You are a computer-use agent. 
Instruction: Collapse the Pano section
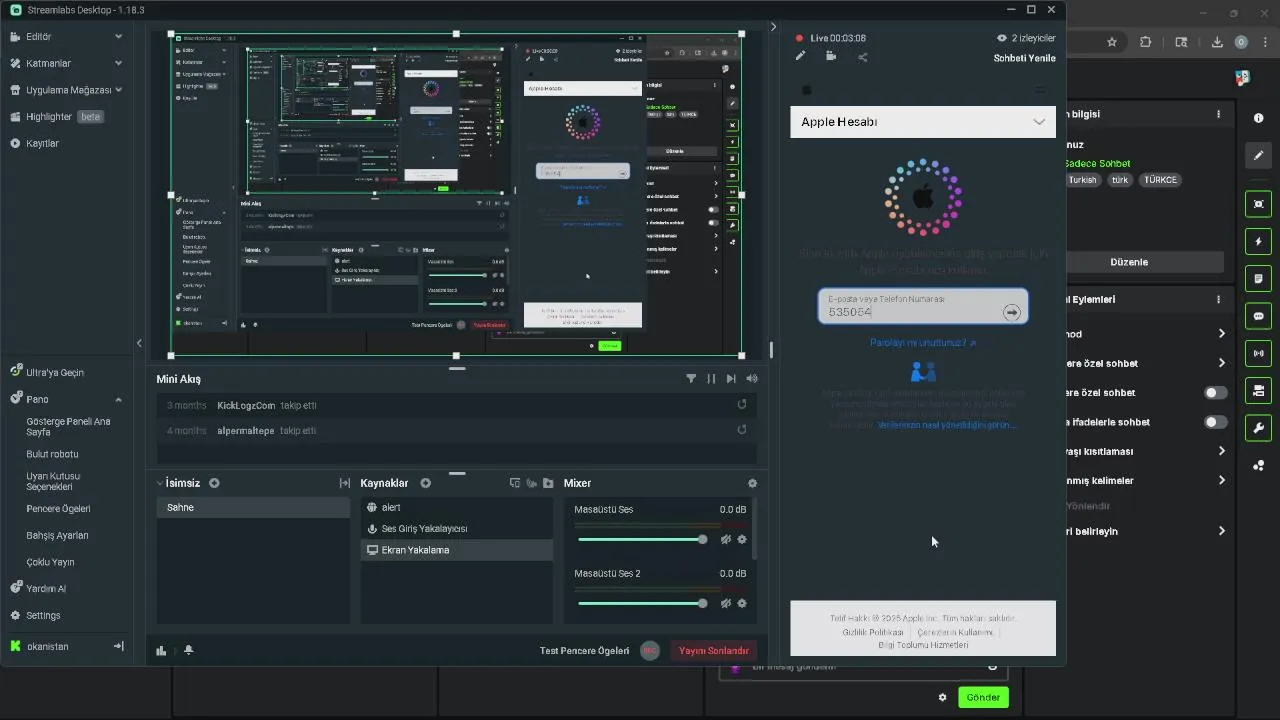(118, 399)
